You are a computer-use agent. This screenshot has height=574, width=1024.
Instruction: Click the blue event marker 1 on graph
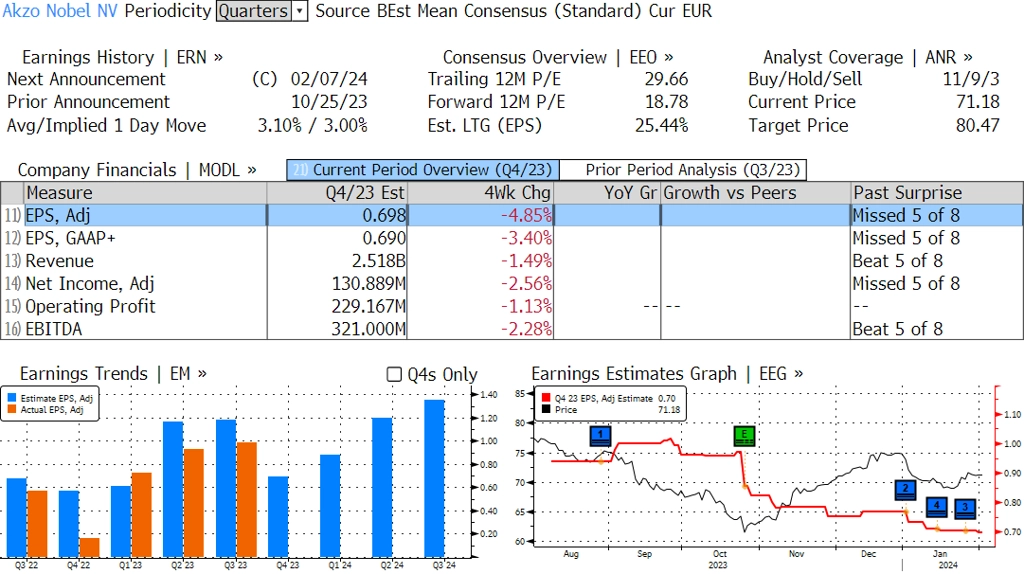(x=600, y=436)
